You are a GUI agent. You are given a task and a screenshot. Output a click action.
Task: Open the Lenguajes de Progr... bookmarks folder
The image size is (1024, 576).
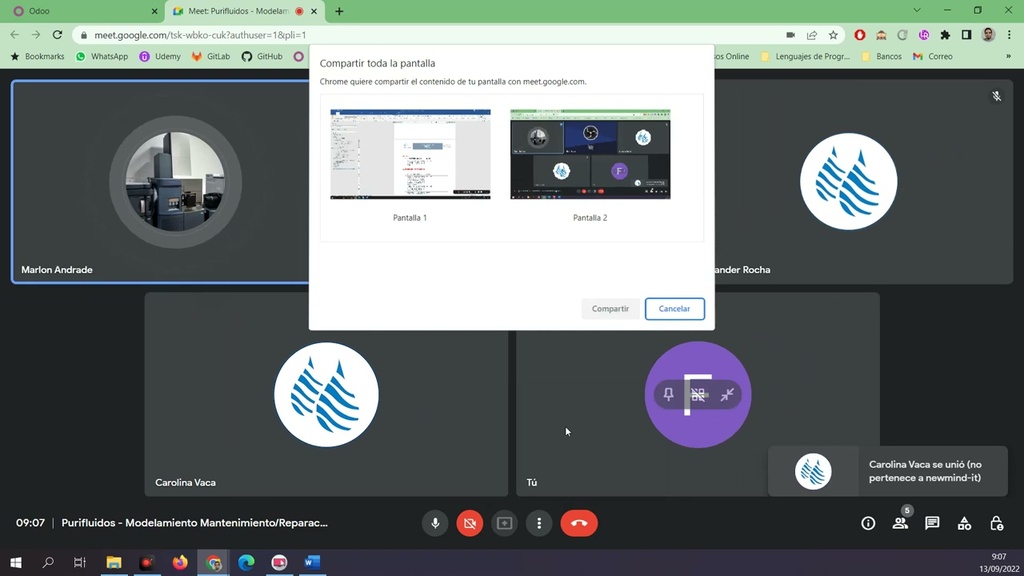[x=805, y=57]
